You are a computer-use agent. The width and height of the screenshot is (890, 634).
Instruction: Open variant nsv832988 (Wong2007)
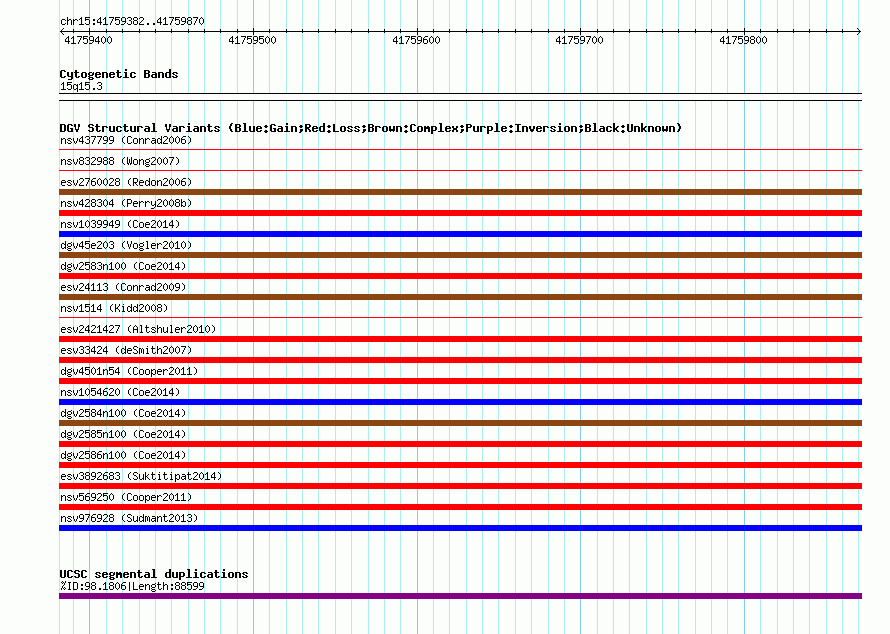tap(120, 161)
